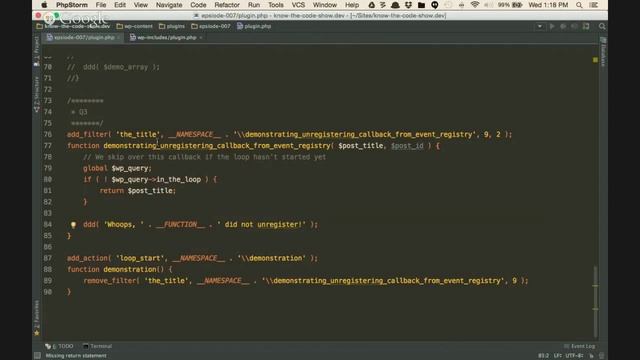Screen dimensions: 640x360
Task: Click the Run button in toolbar
Action: (552, 26)
